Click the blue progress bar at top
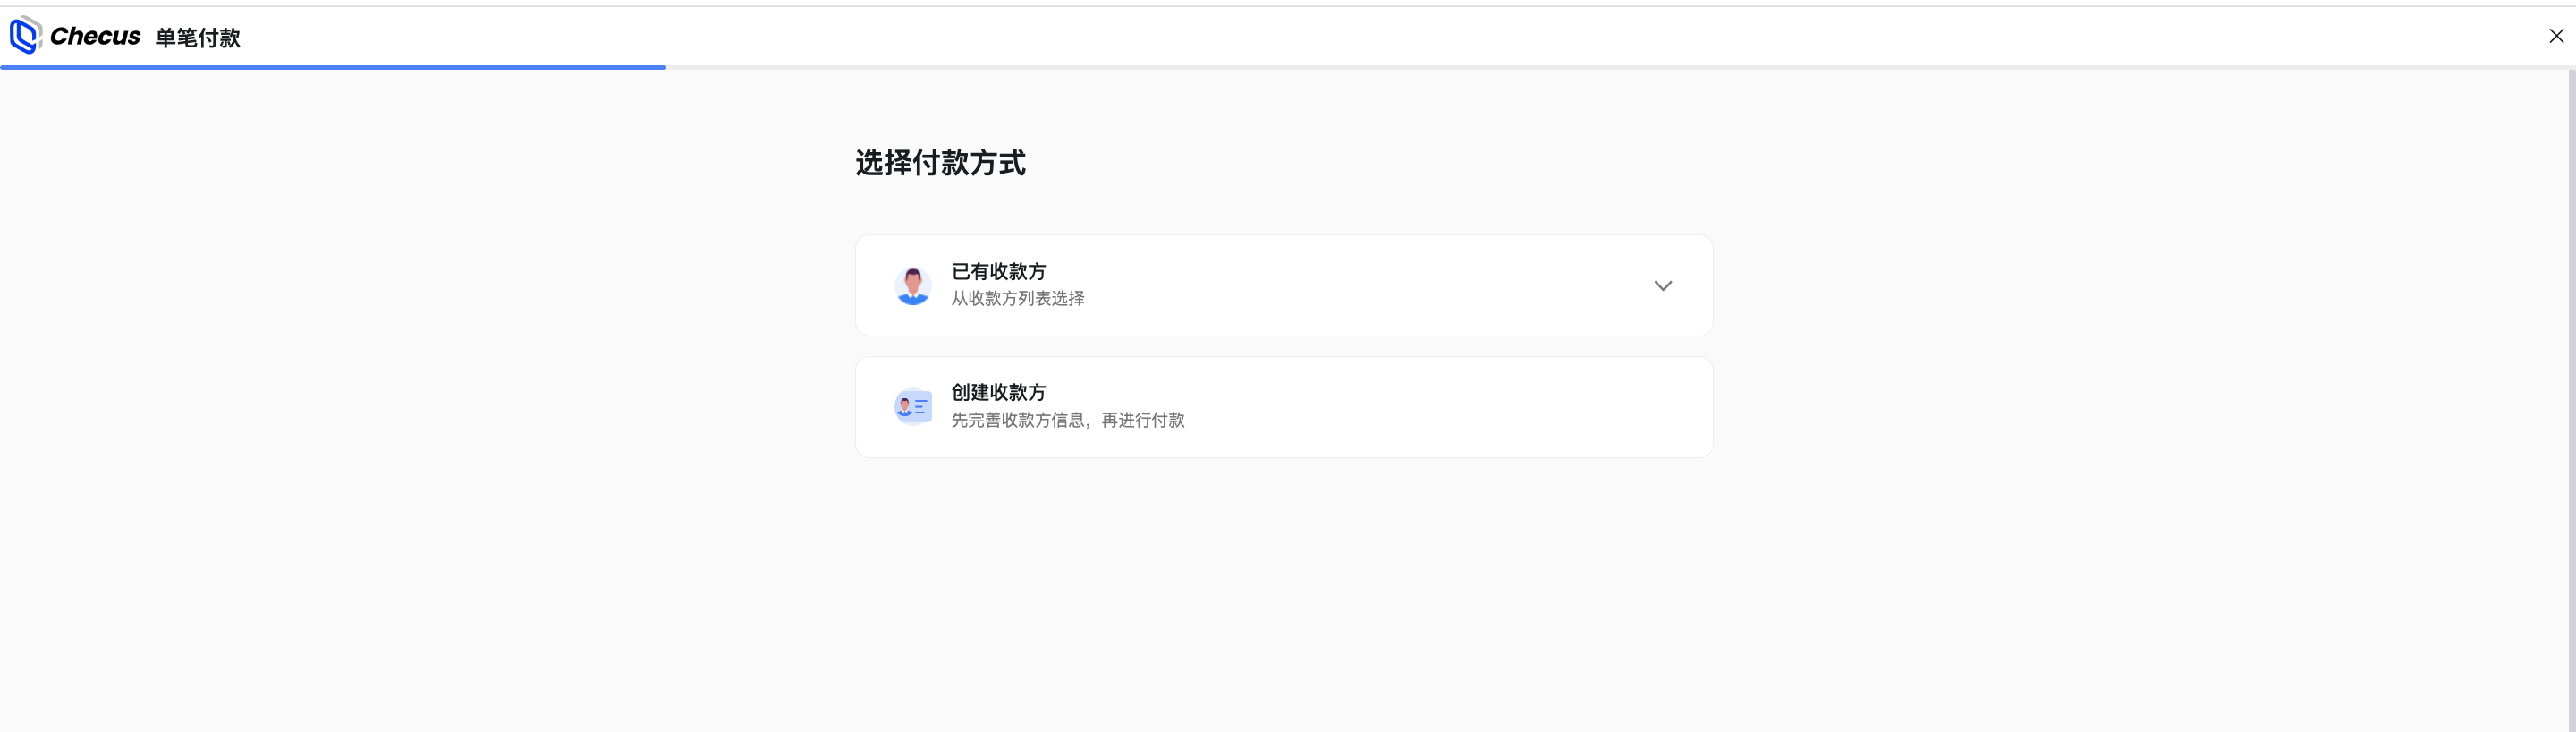Viewport: 2576px width, 732px height. point(333,67)
